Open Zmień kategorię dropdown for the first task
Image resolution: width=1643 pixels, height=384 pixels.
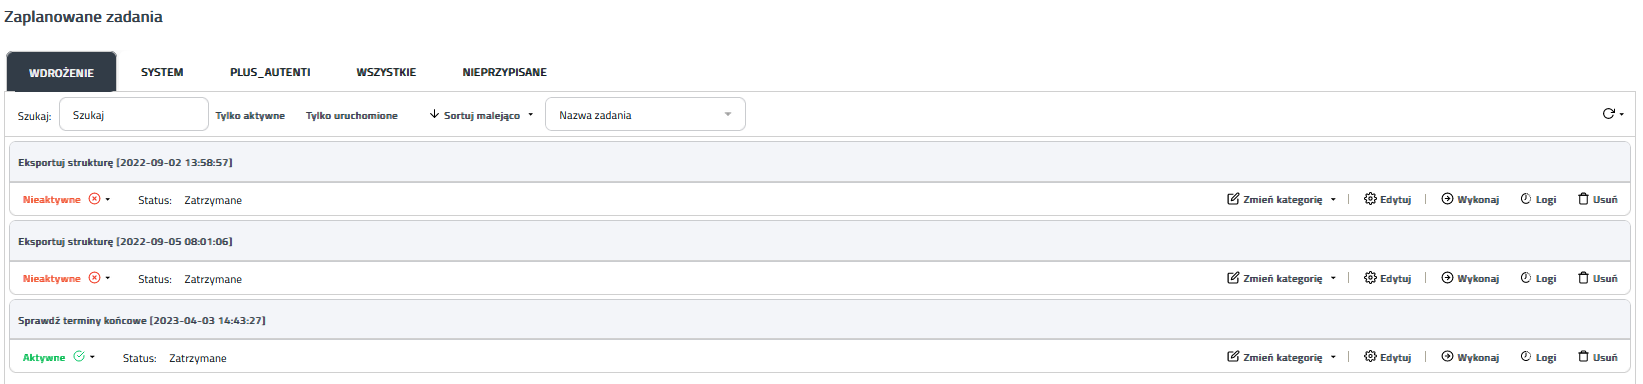click(1281, 199)
